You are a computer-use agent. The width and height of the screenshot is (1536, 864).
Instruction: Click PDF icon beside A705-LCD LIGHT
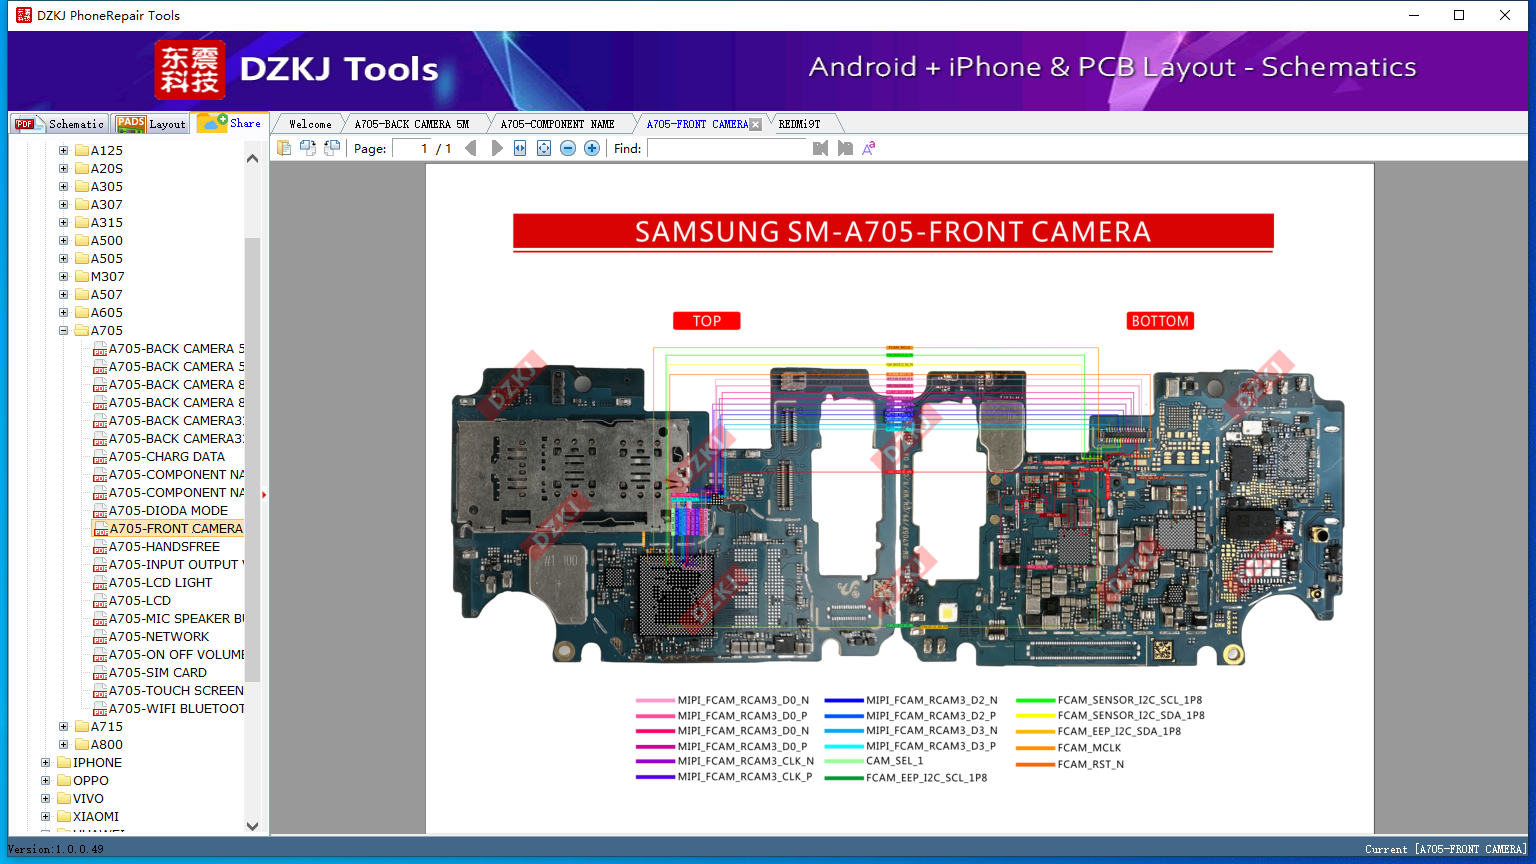[x=100, y=583]
